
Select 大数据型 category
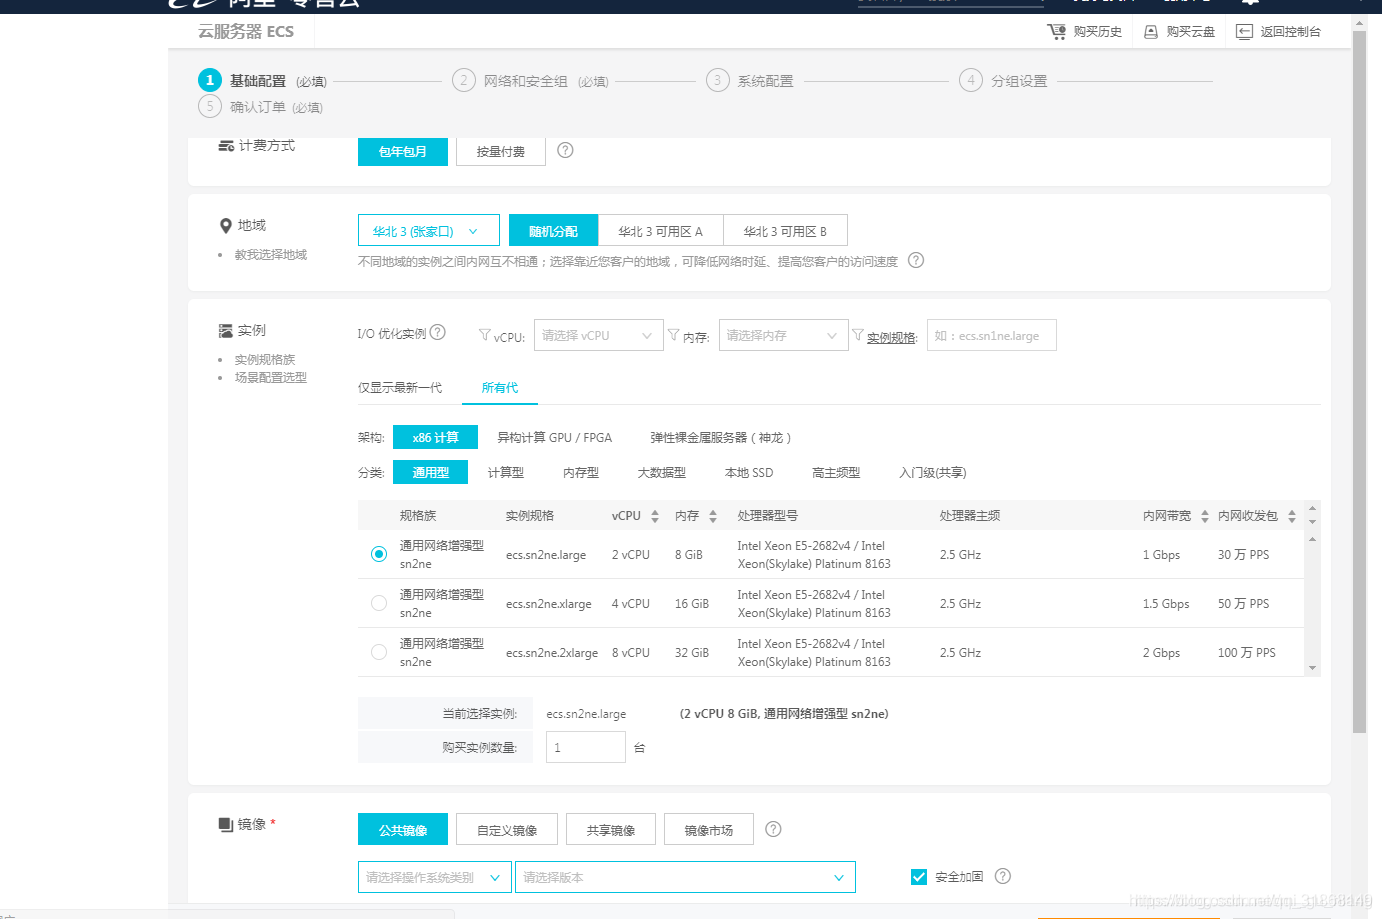click(x=662, y=472)
